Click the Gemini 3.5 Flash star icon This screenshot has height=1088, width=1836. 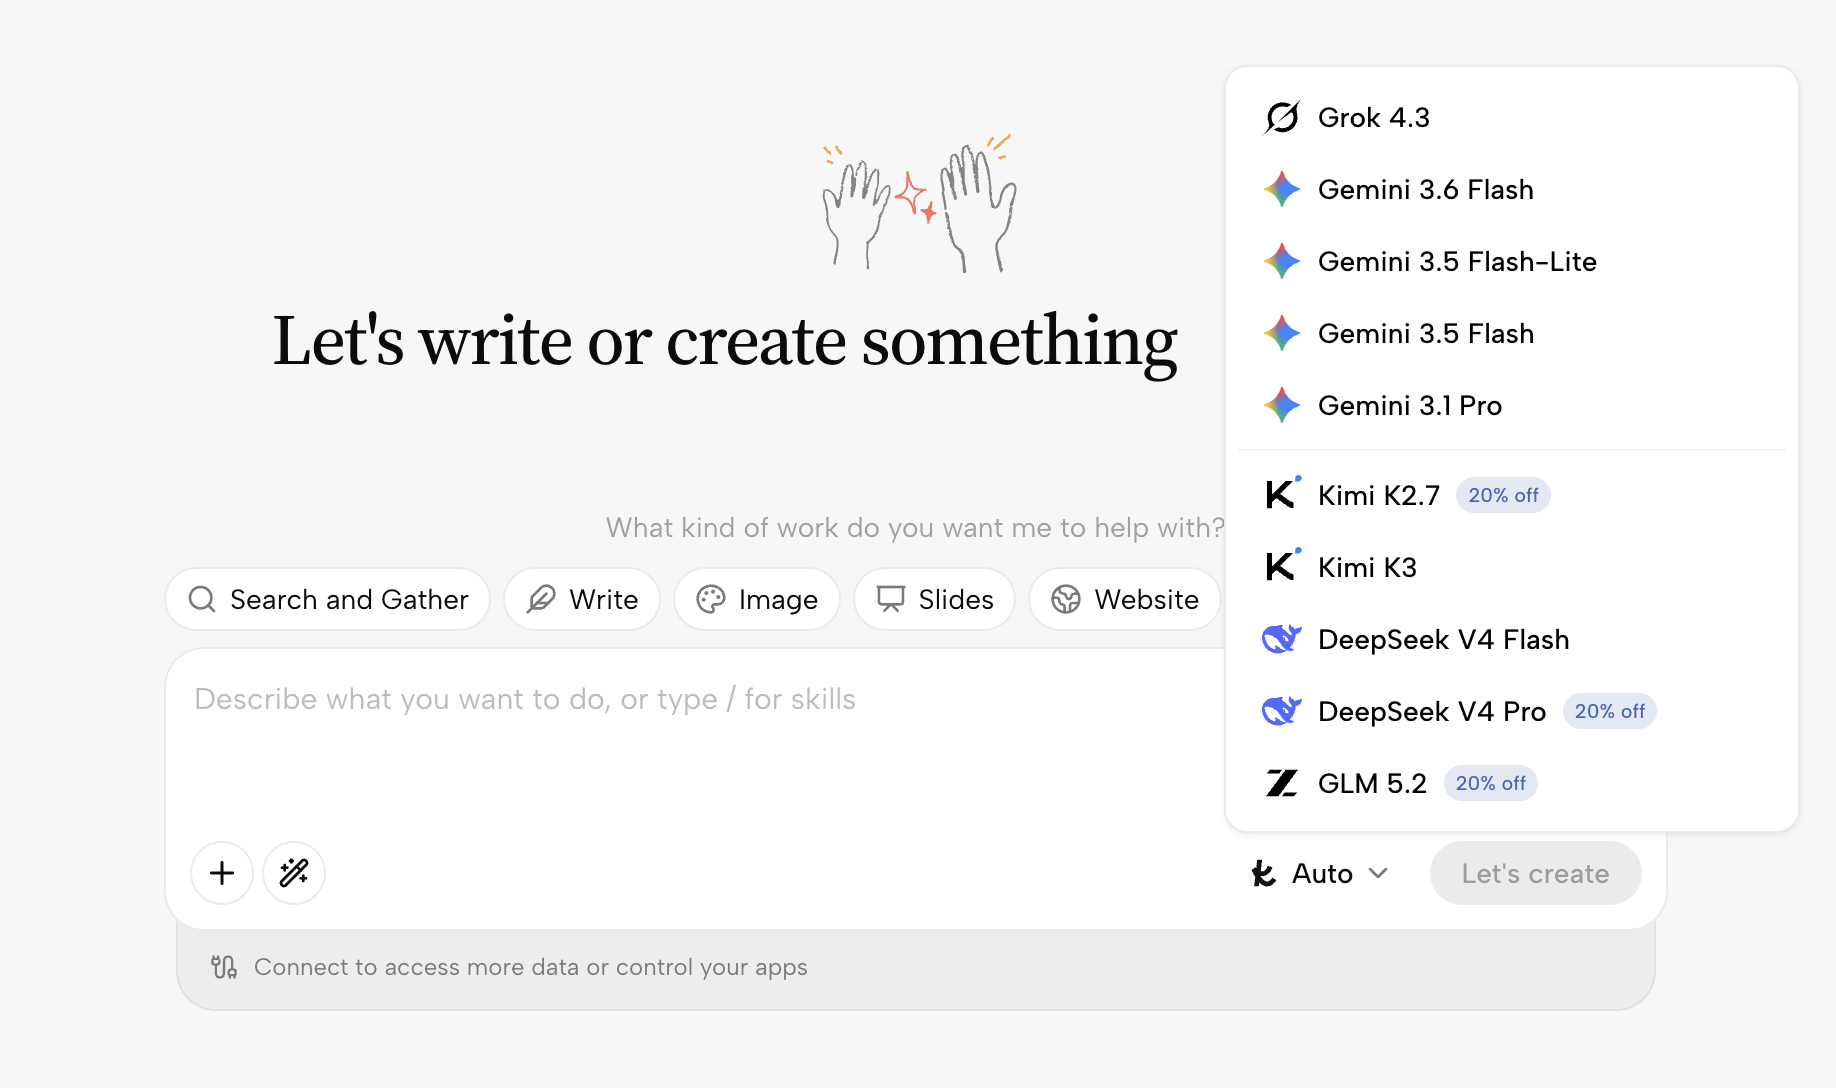tap(1282, 334)
